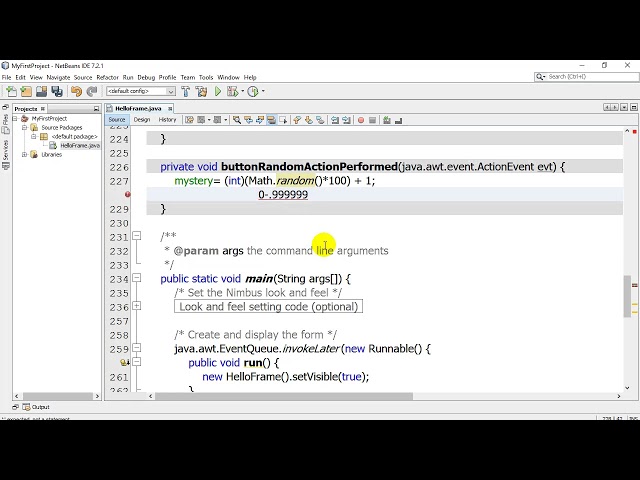This screenshot has width=640, height=480.
Task: Close the HelloFrame.java tab
Action: [170, 108]
